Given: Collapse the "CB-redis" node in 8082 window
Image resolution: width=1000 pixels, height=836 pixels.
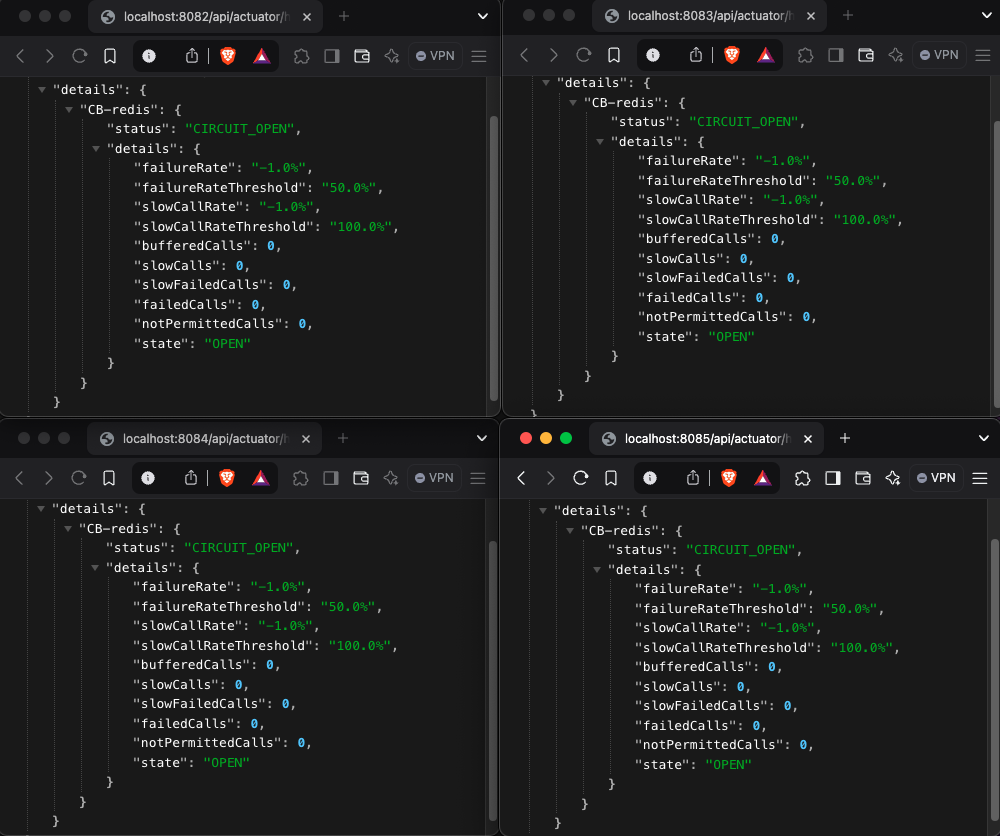Looking at the screenshot, I should pos(69,109).
